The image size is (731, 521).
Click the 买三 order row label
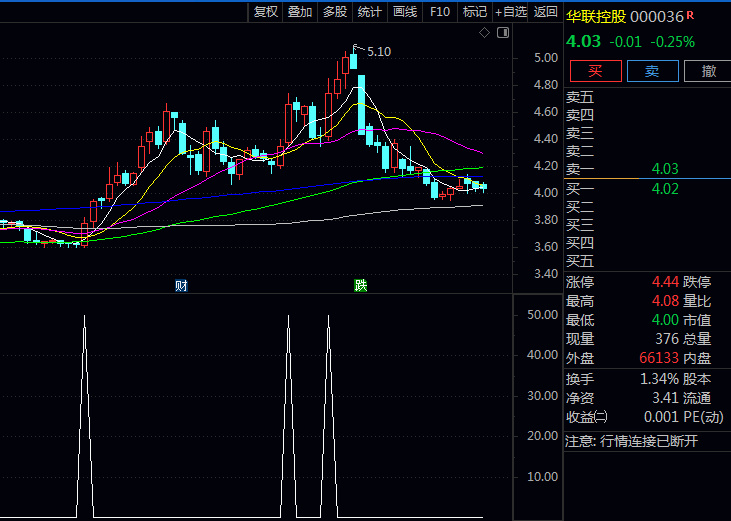click(580, 225)
